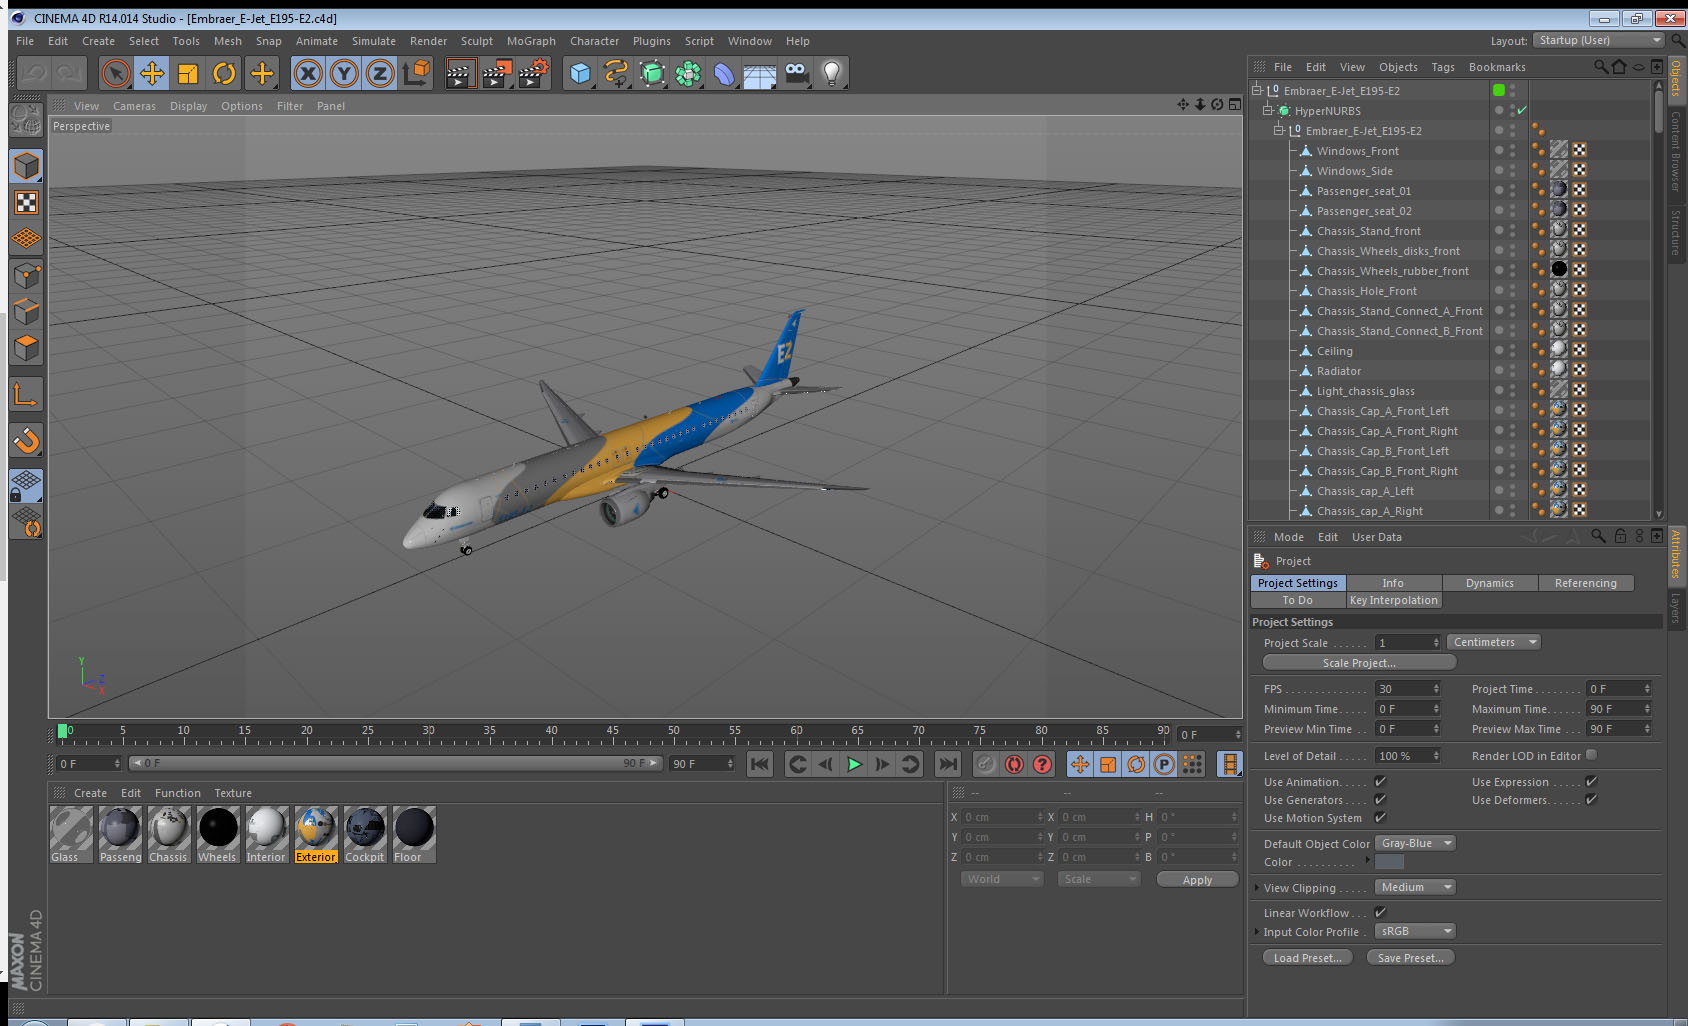Toggle Use Deformers checkbox
The width and height of the screenshot is (1688, 1026).
coord(1591,799)
